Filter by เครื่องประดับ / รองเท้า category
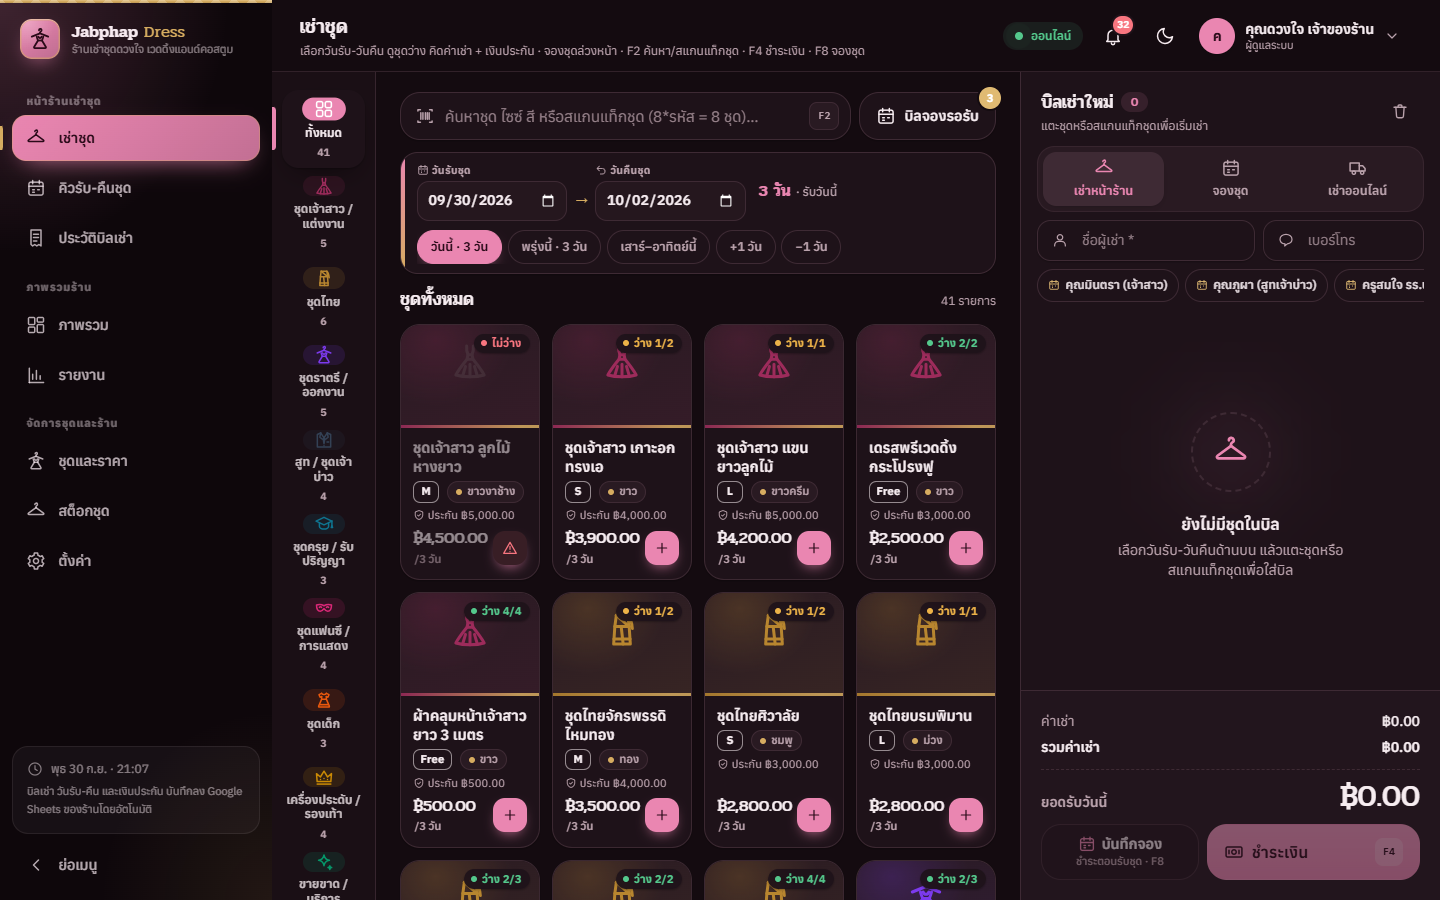Image resolution: width=1440 pixels, height=900 pixels. pyautogui.click(x=323, y=803)
